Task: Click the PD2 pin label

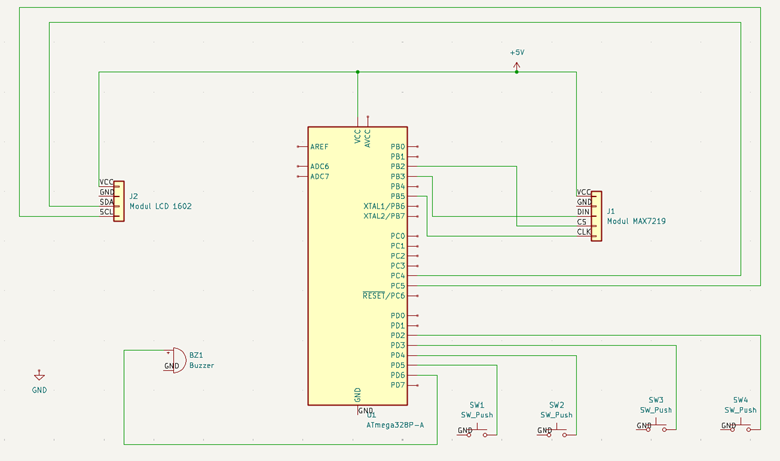Action: [x=398, y=336]
